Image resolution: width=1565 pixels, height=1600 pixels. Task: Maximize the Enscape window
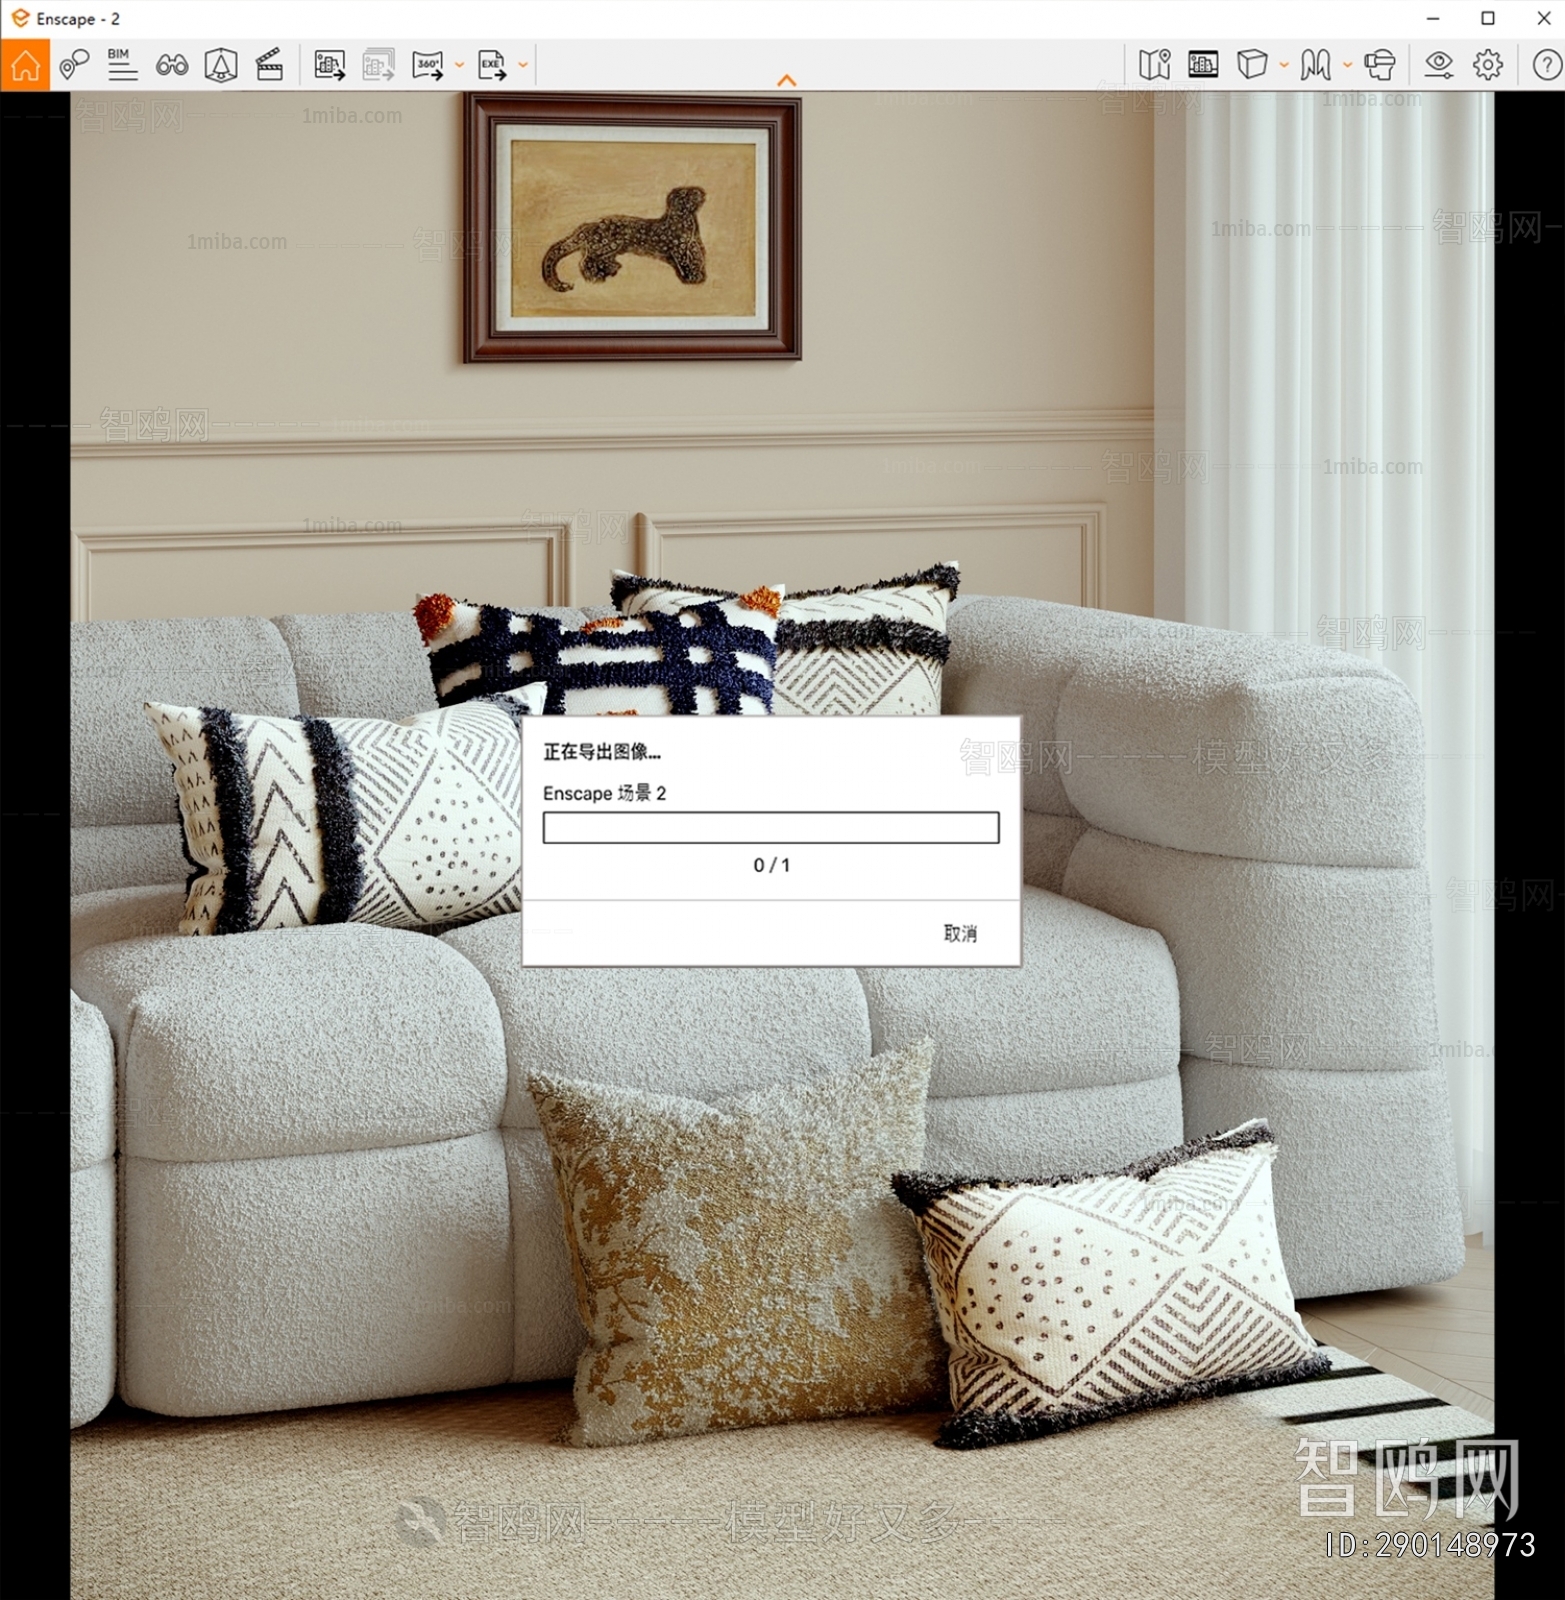tap(1488, 18)
